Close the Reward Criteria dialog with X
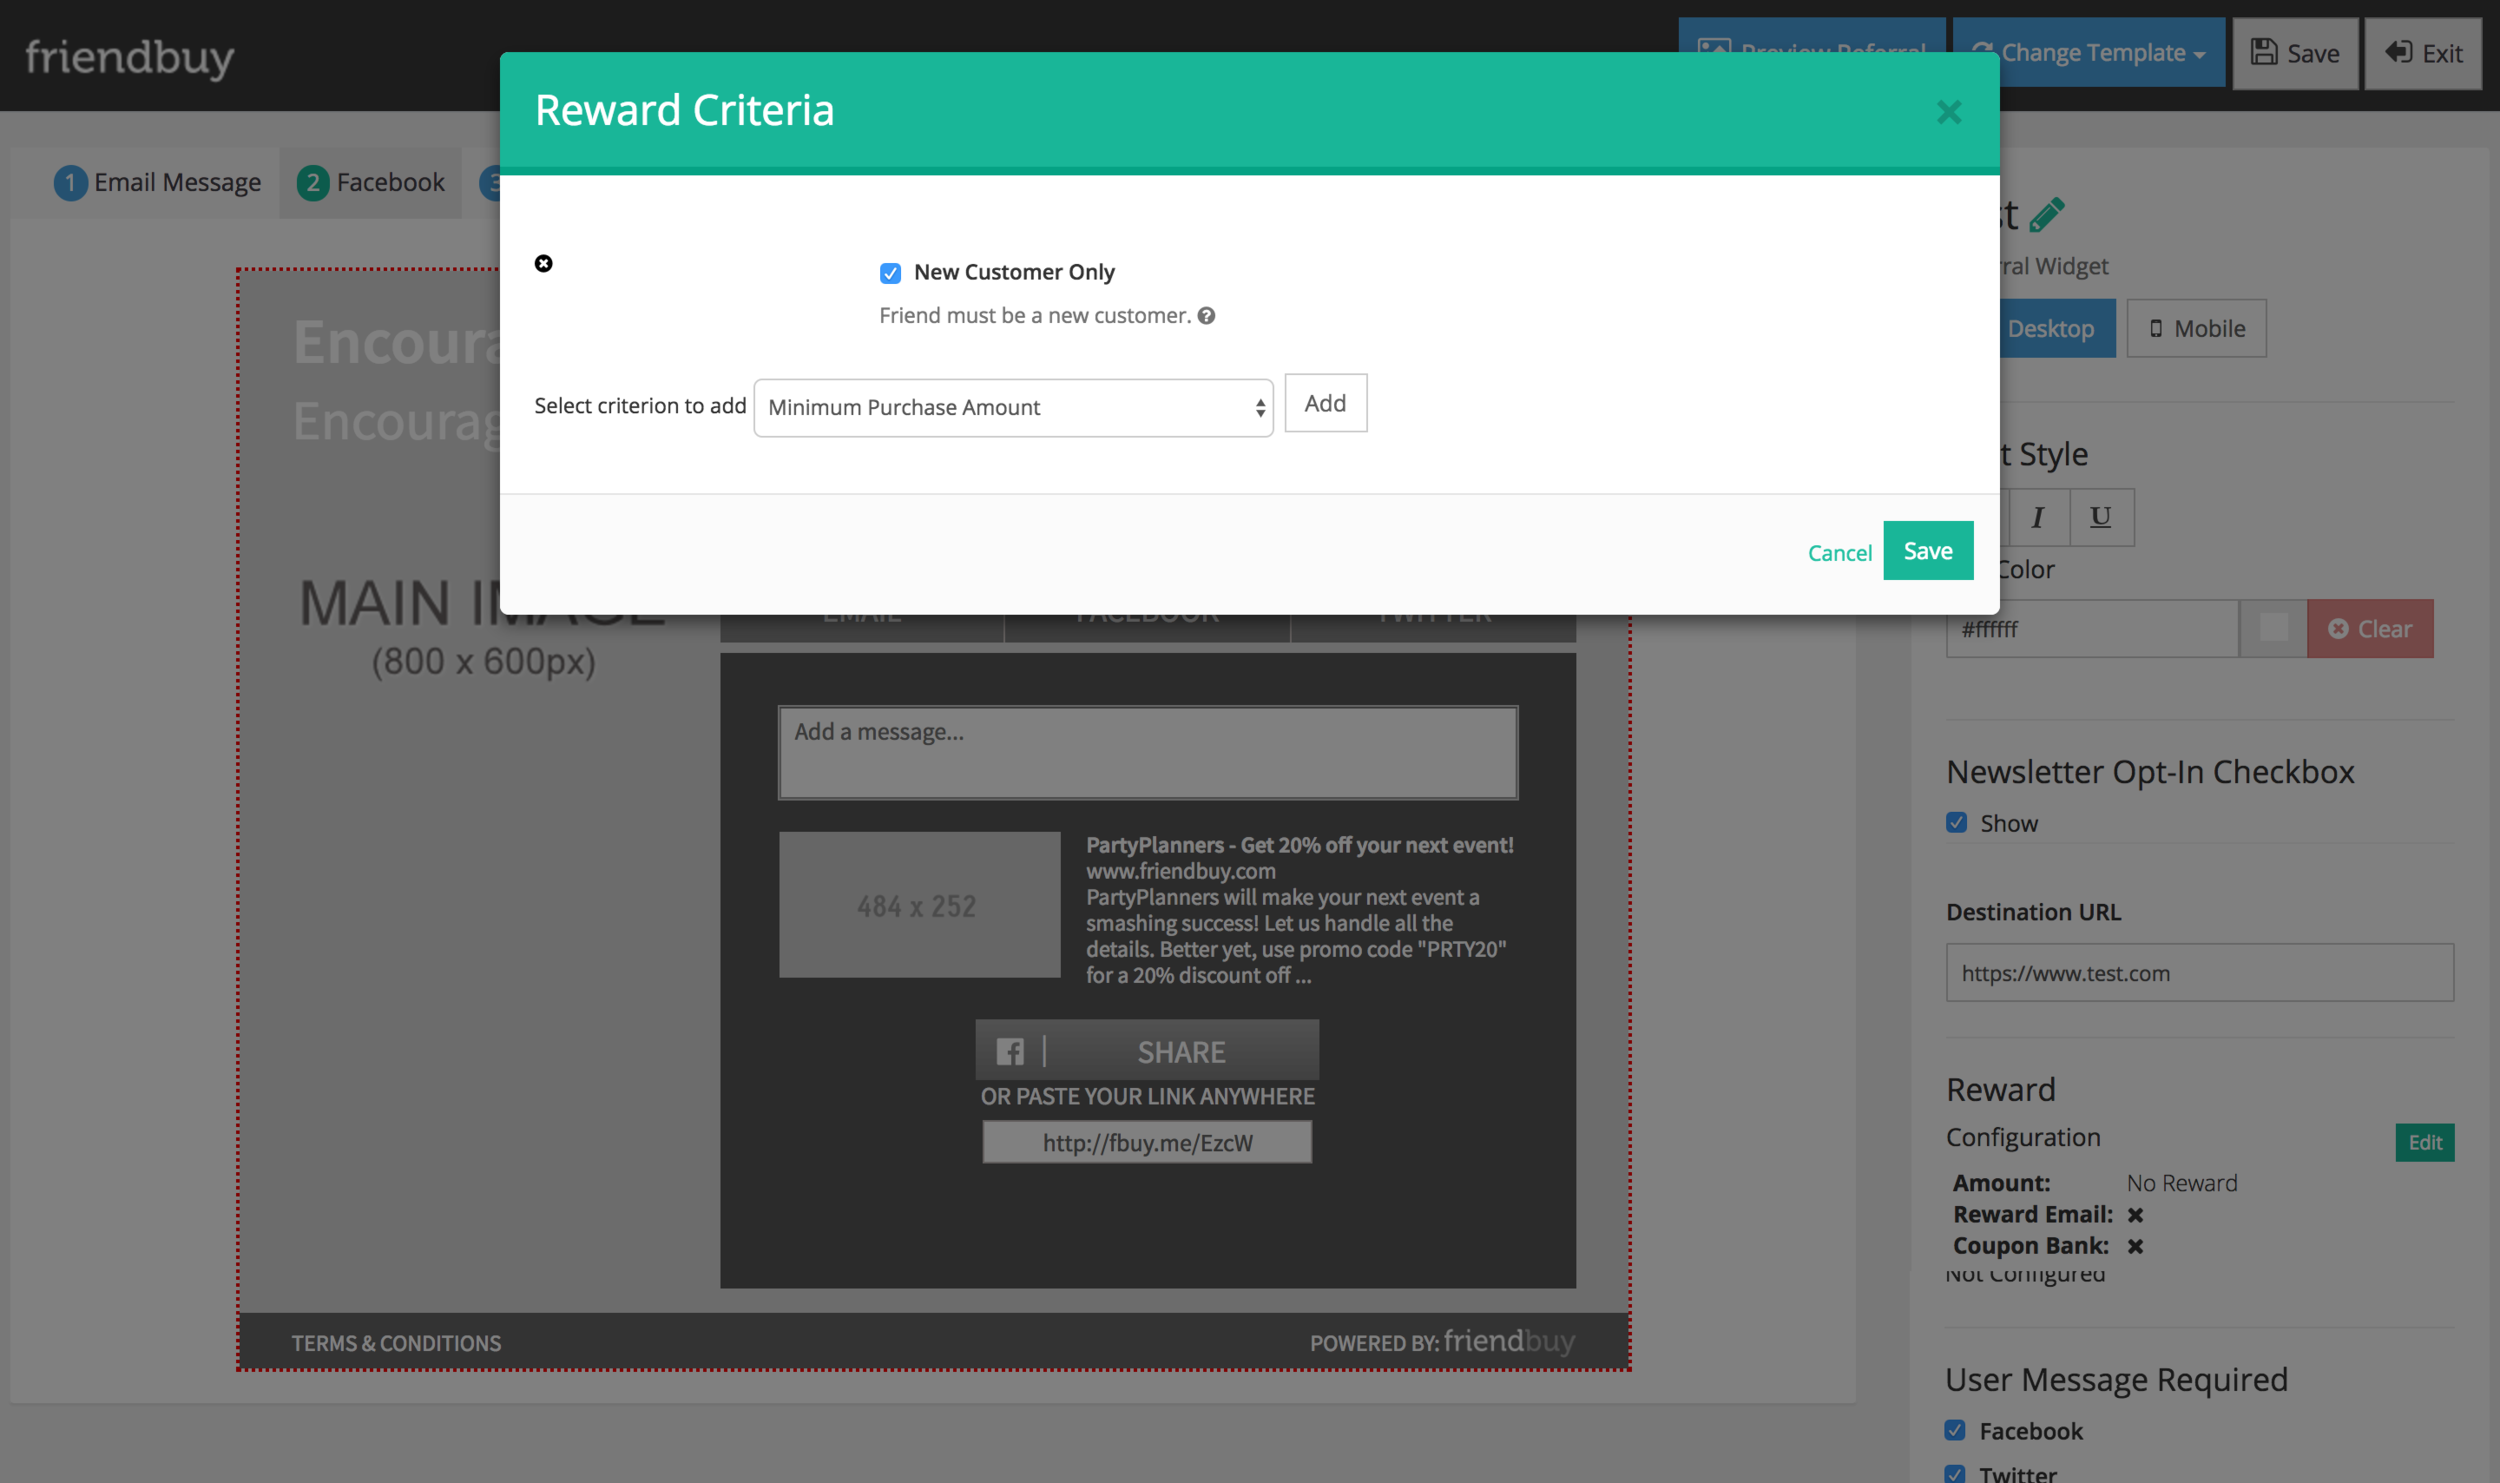This screenshot has height=1483, width=2500. tap(1948, 112)
